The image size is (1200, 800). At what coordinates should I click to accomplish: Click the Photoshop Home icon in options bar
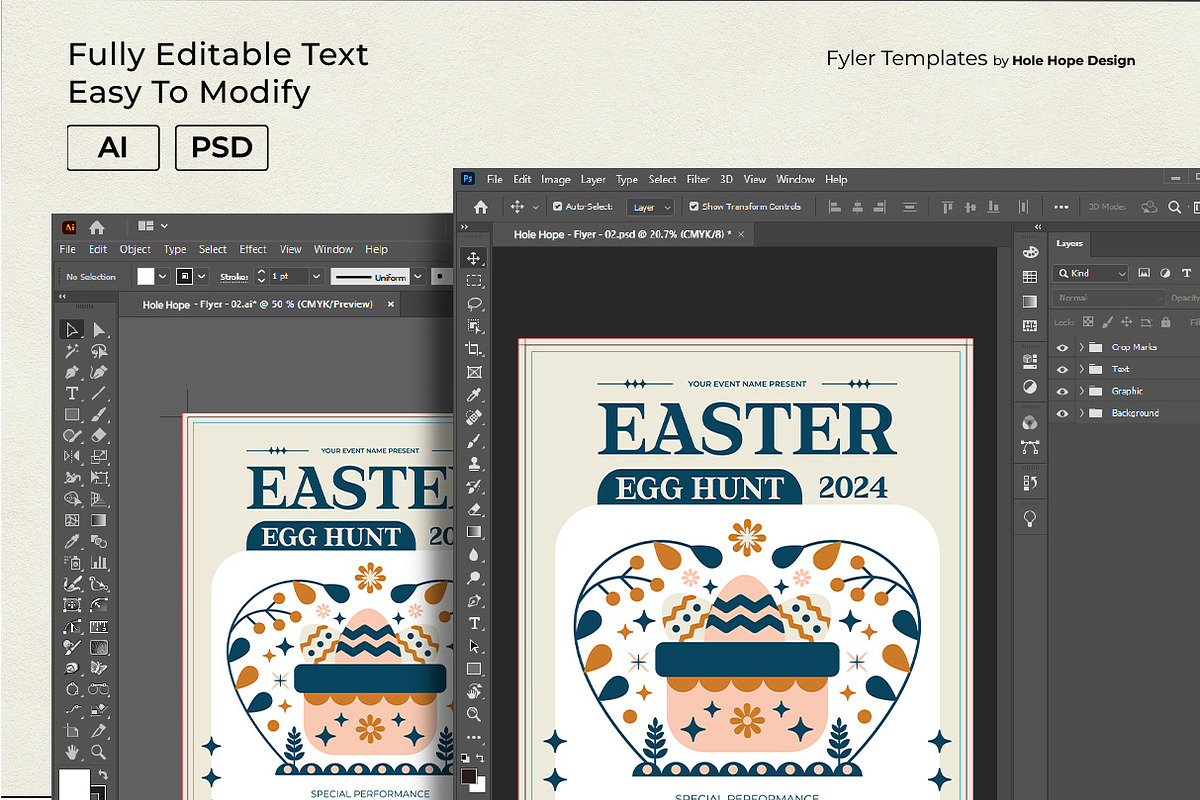(480, 207)
